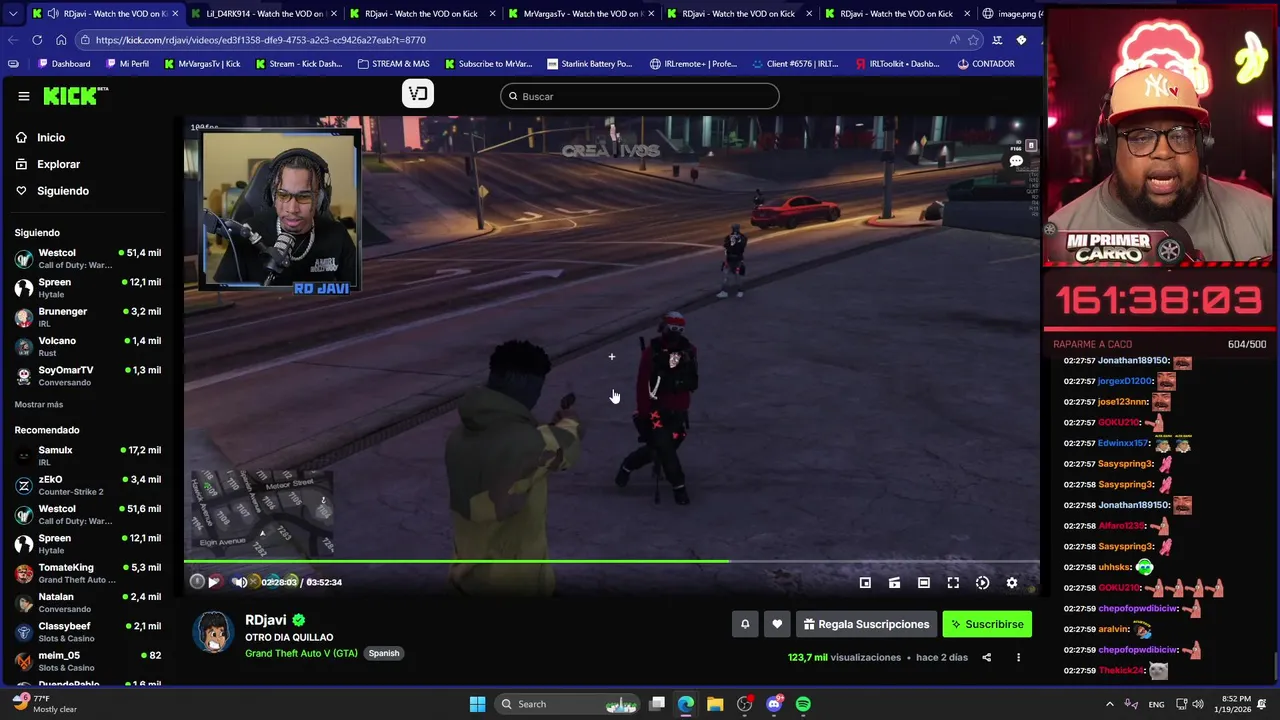Image resolution: width=1280 pixels, height=720 pixels.
Task: Open Samulx recommended channel
Action: 88,456
